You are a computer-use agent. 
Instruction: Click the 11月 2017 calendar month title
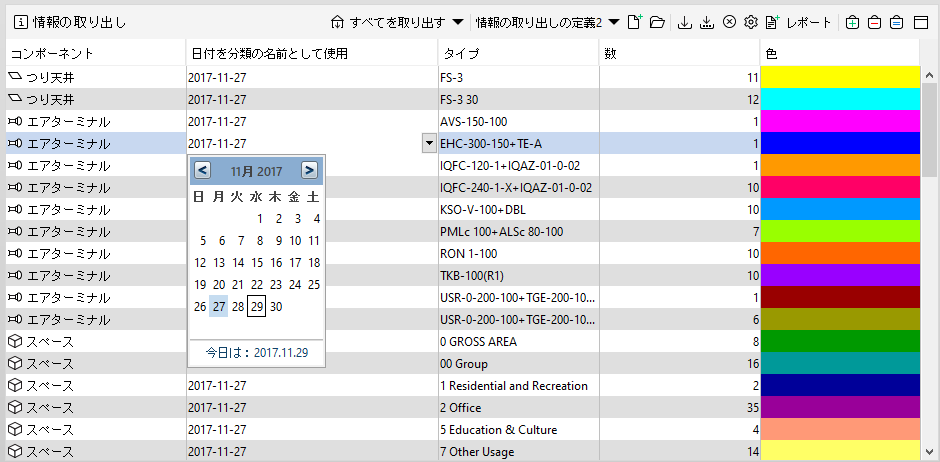pos(257,171)
